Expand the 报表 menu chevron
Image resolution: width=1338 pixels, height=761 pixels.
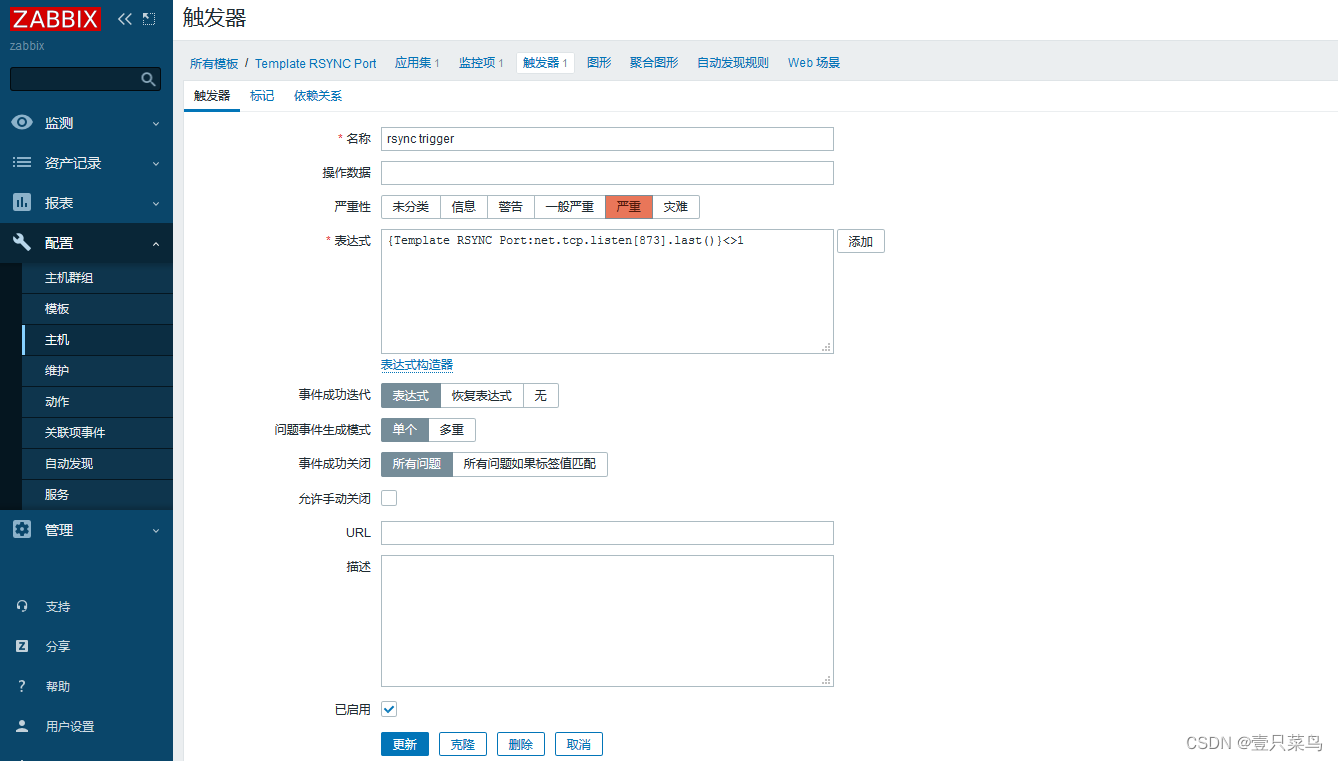[155, 203]
